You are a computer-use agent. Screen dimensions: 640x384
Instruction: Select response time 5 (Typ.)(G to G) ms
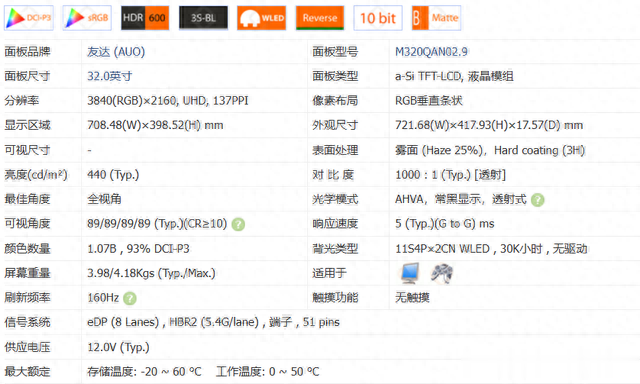[x=444, y=224]
